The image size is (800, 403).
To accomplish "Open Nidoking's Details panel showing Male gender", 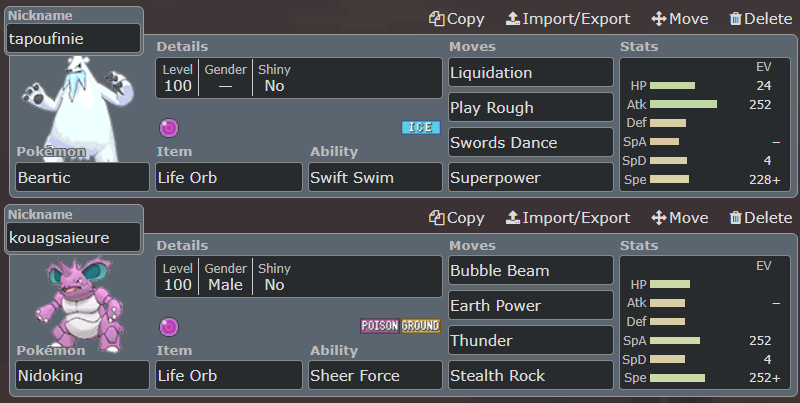I will coord(298,277).
